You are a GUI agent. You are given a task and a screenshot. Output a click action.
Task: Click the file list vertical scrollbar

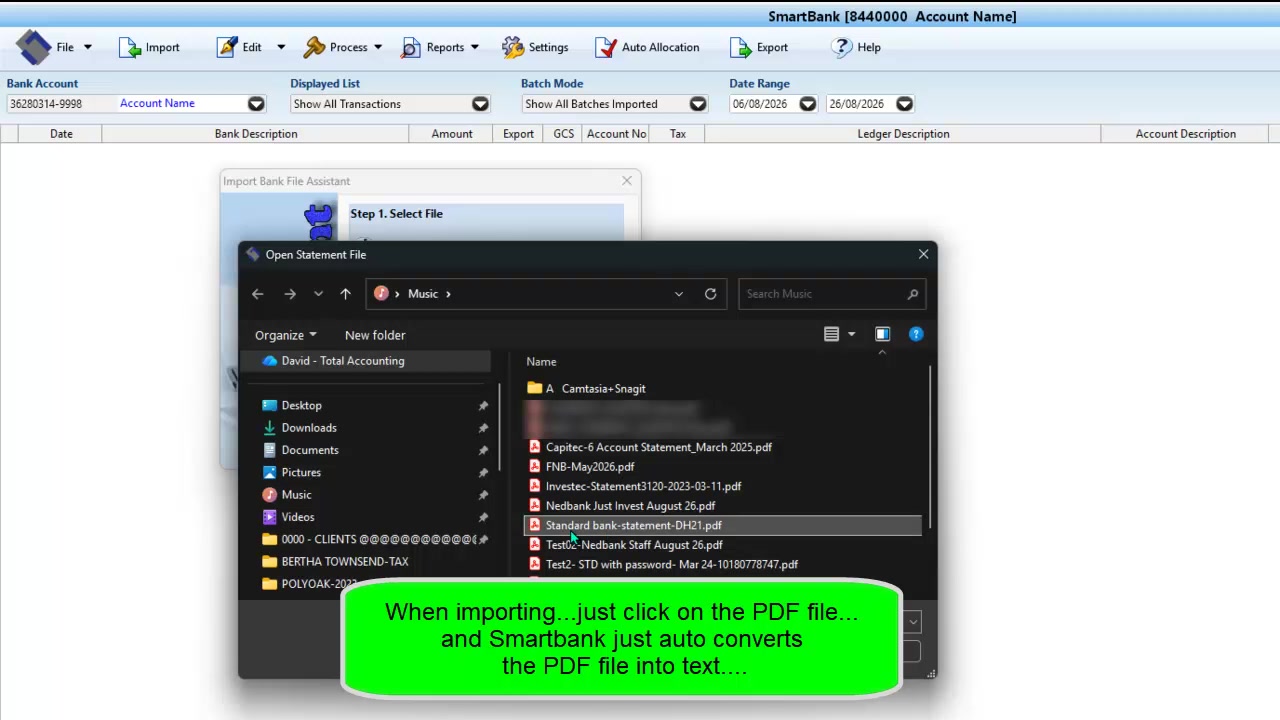[x=931, y=447]
